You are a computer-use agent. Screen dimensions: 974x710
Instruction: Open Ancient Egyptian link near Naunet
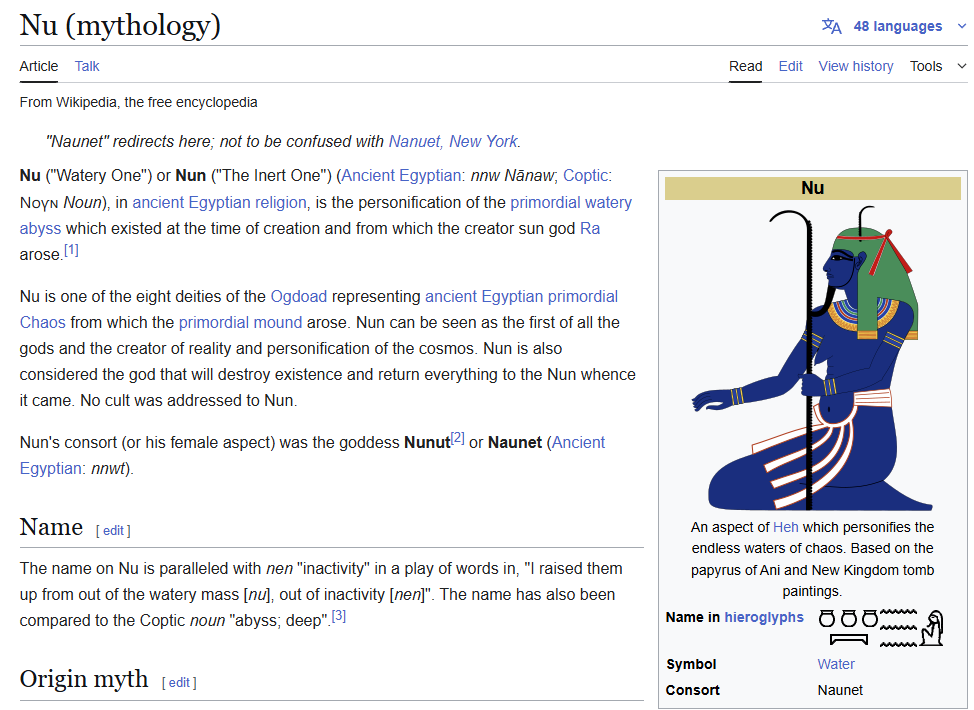pyautogui.click(x=578, y=442)
